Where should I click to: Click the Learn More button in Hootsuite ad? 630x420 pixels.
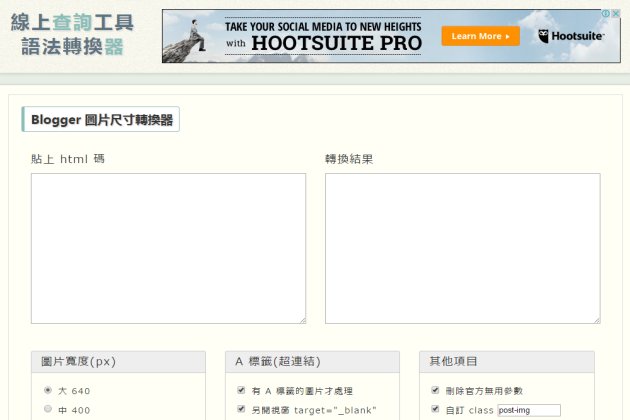pyautogui.click(x=481, y=36)
